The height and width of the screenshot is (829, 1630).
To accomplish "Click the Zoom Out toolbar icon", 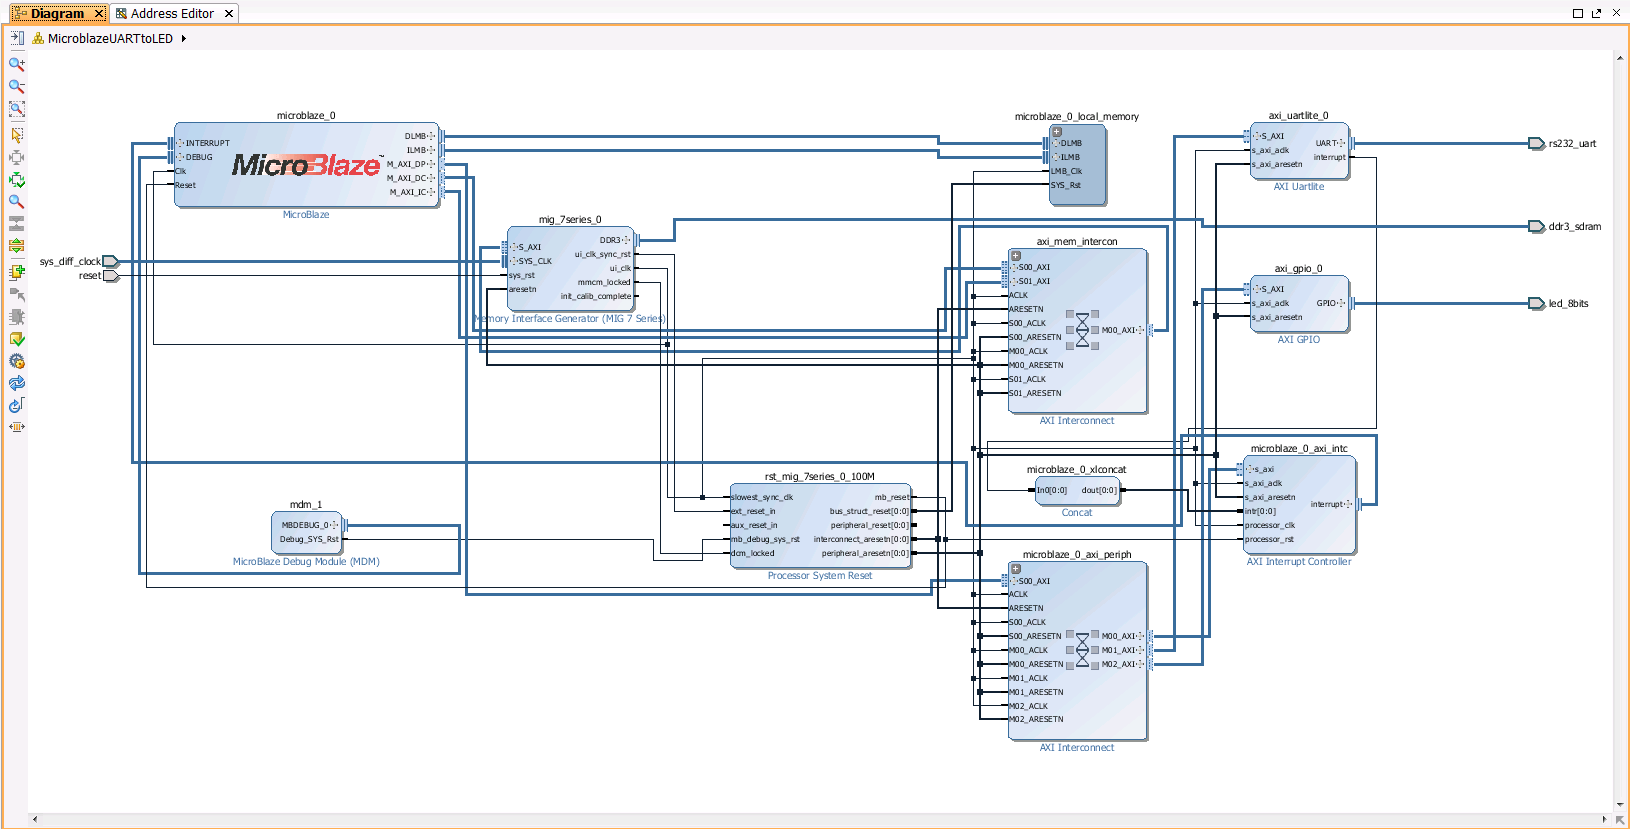I will [16, 86].
